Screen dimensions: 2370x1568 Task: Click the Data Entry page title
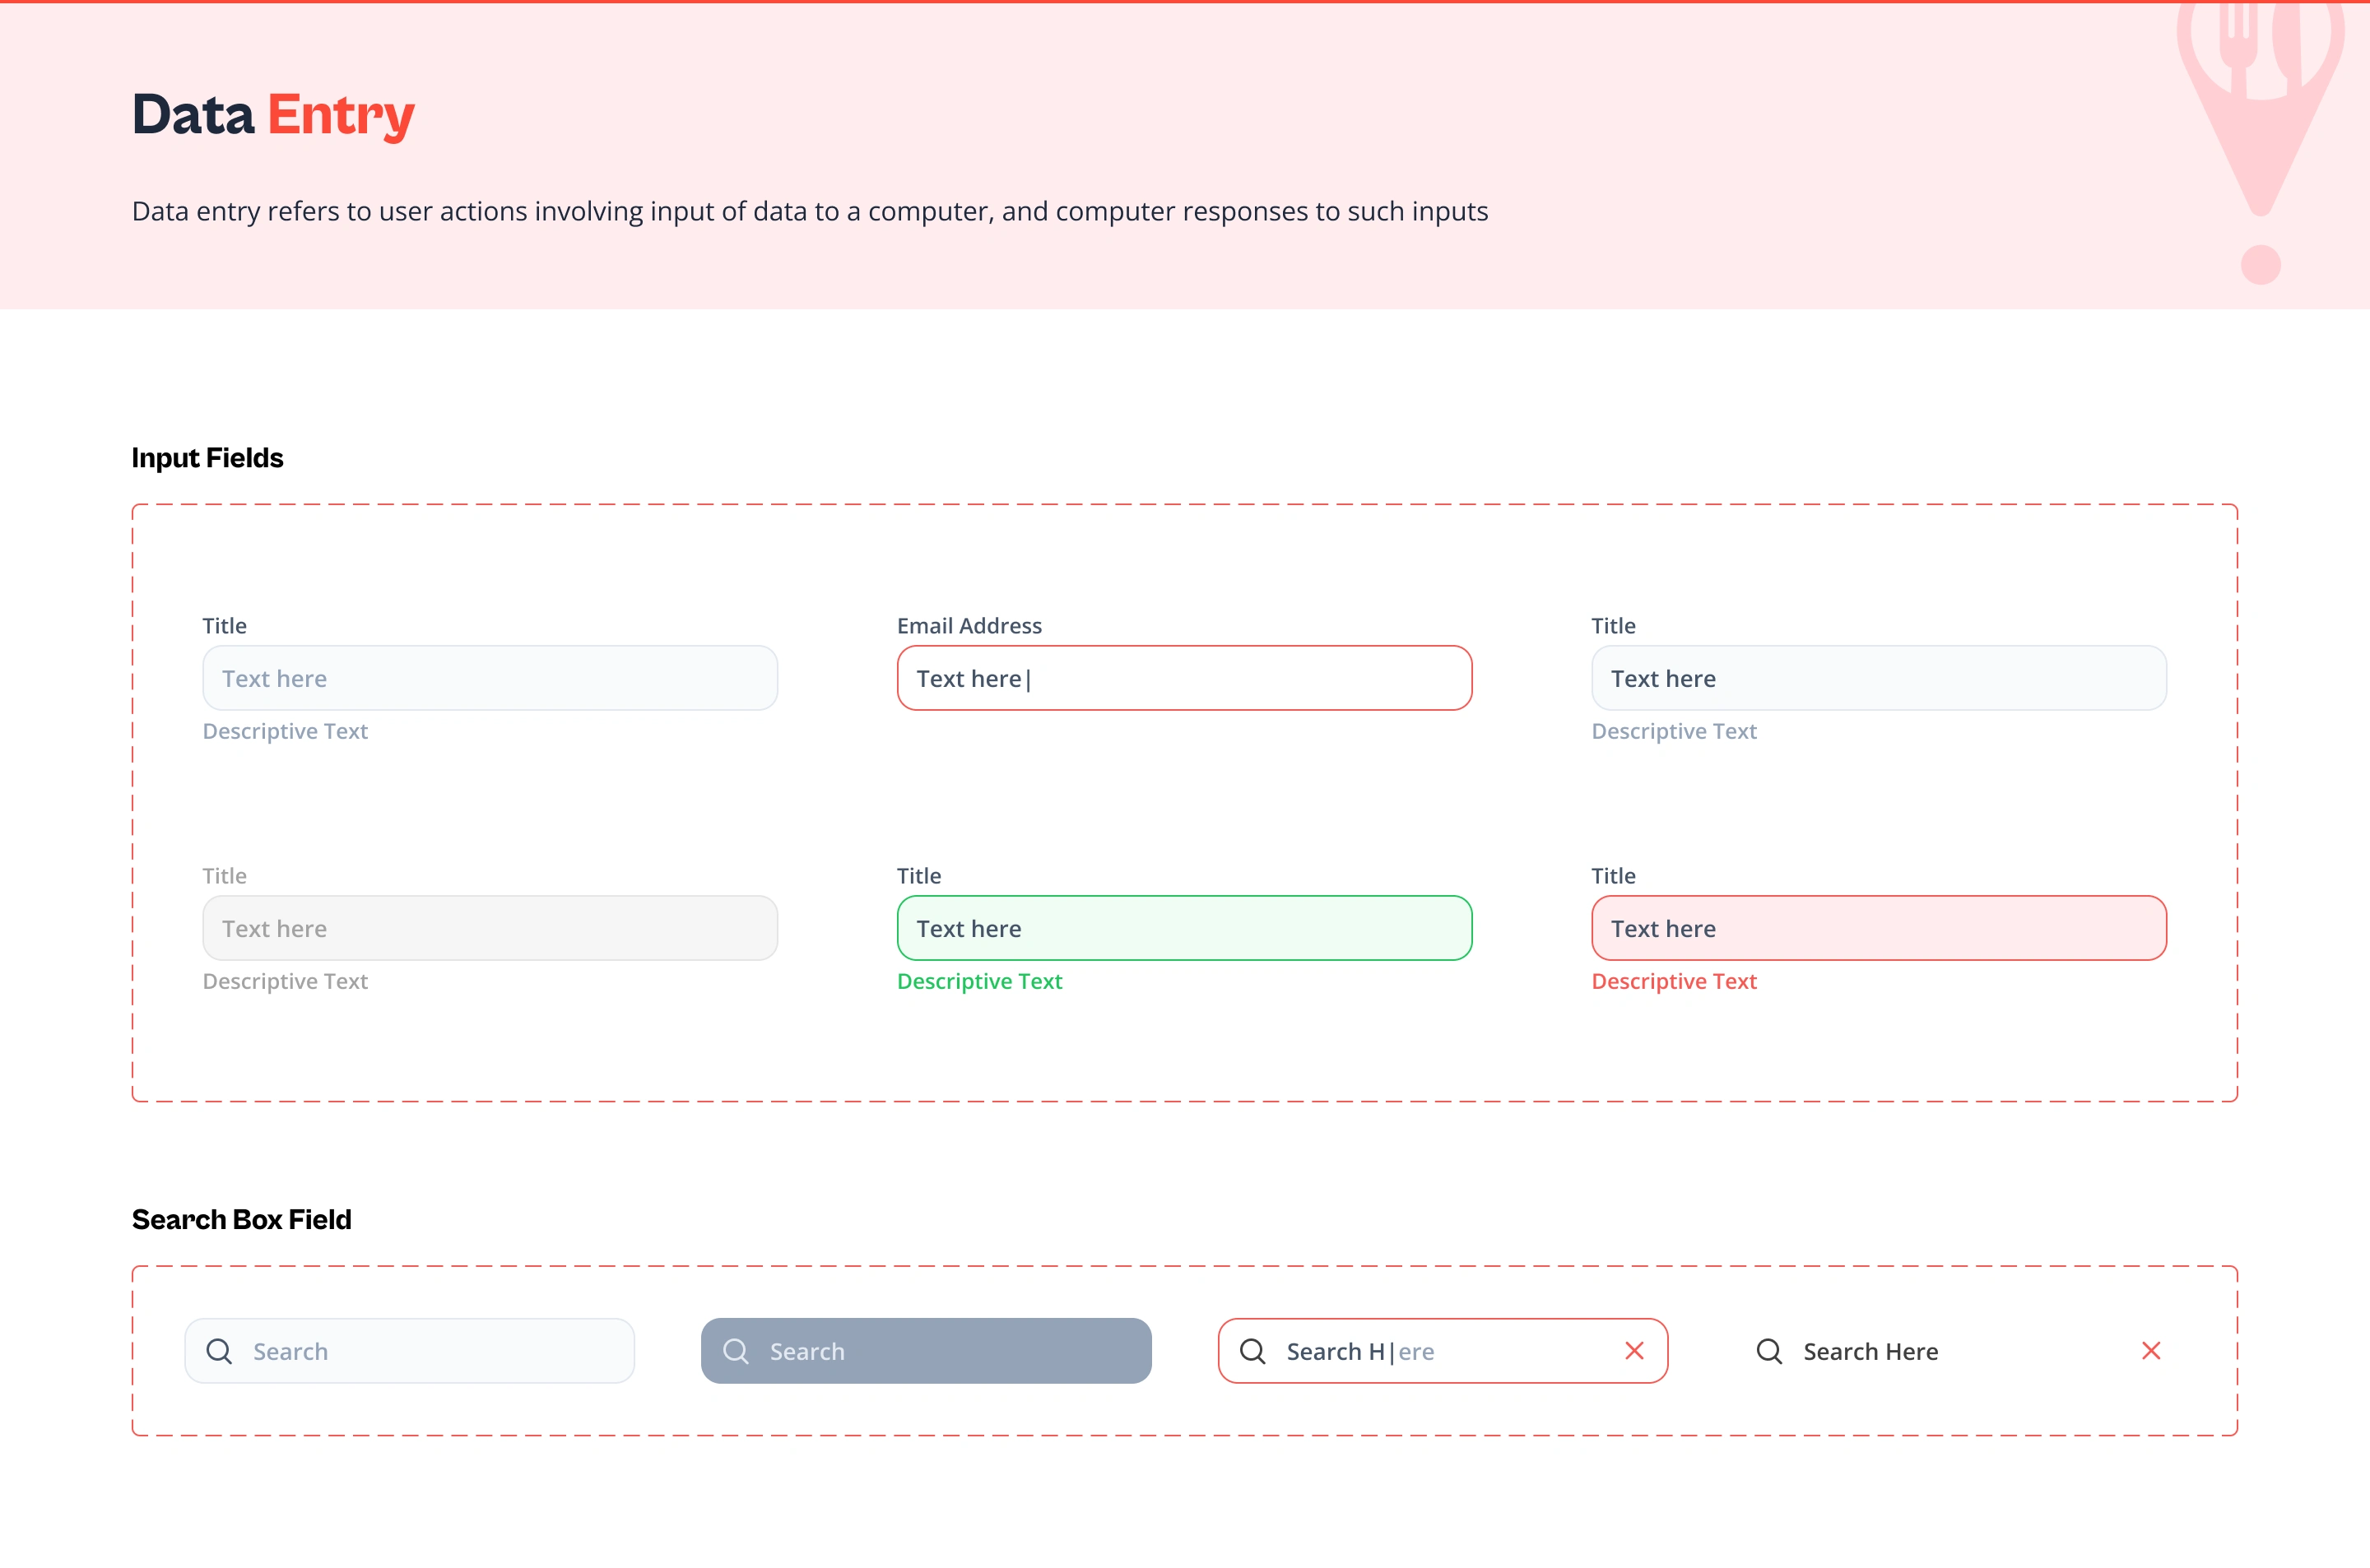[x=273, y=114]
